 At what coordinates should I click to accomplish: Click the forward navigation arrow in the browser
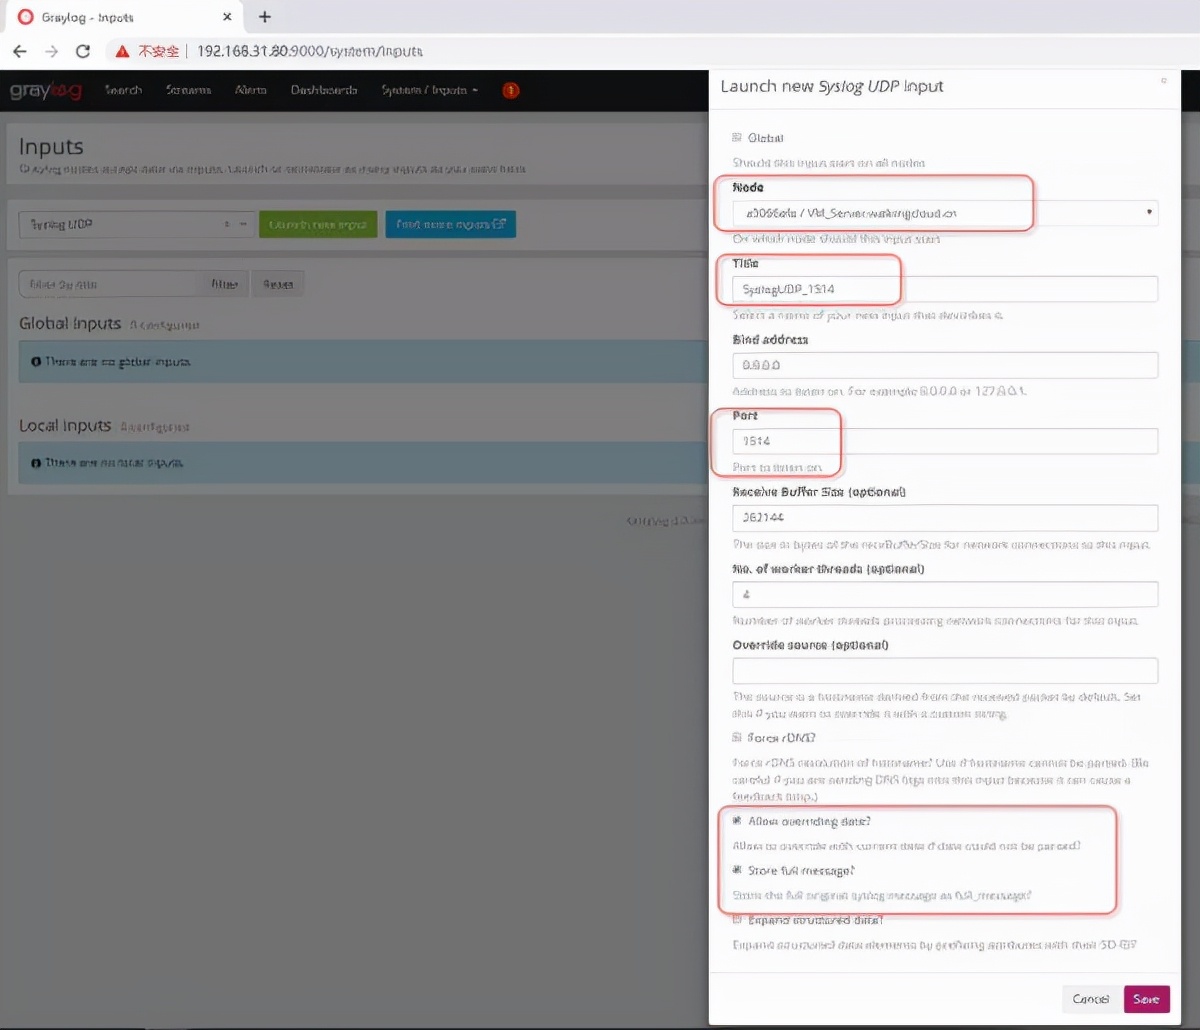(52, 50)
